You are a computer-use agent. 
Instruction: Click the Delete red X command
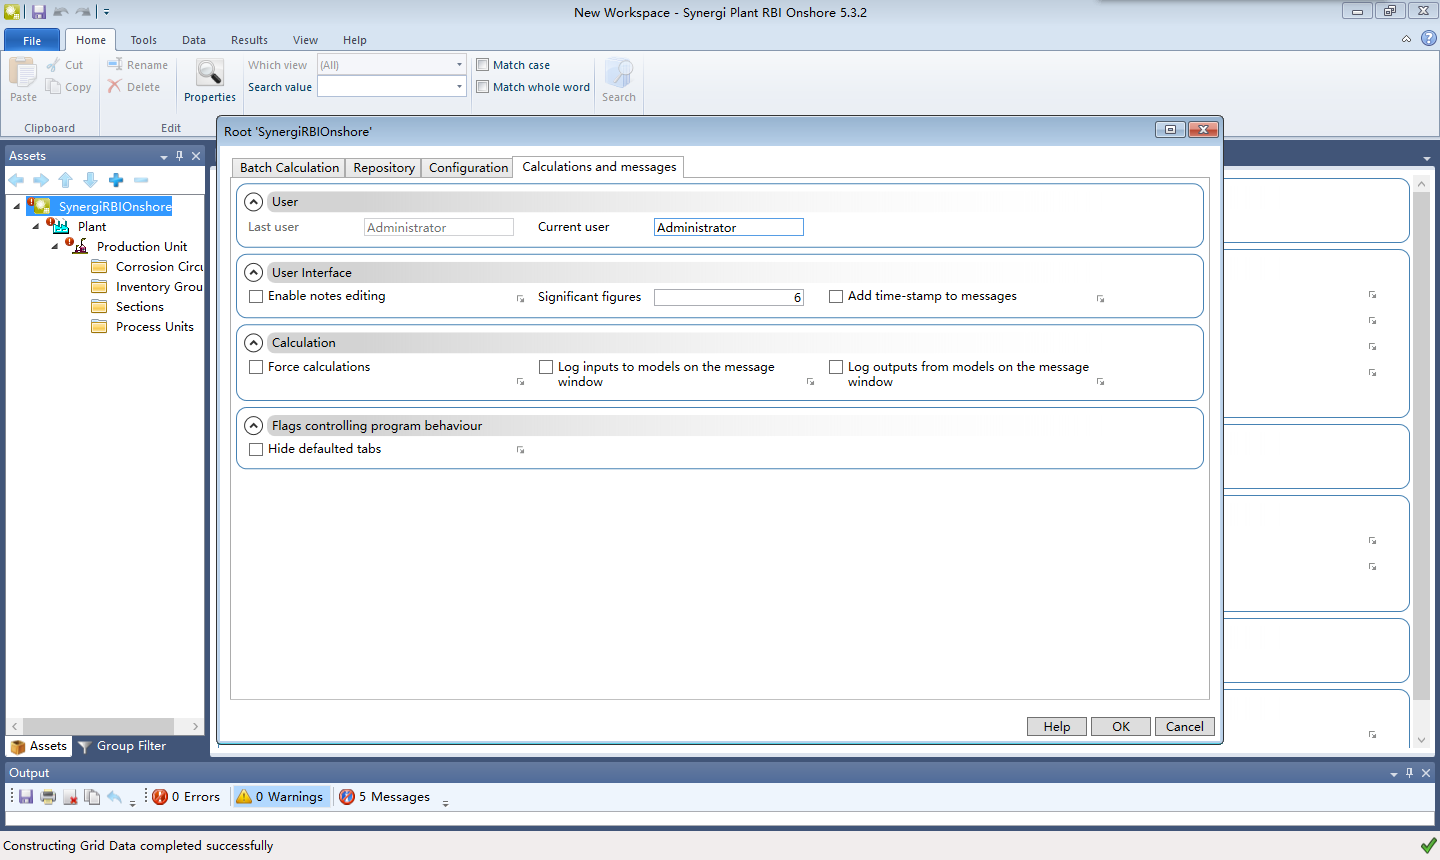coord(134,87)
